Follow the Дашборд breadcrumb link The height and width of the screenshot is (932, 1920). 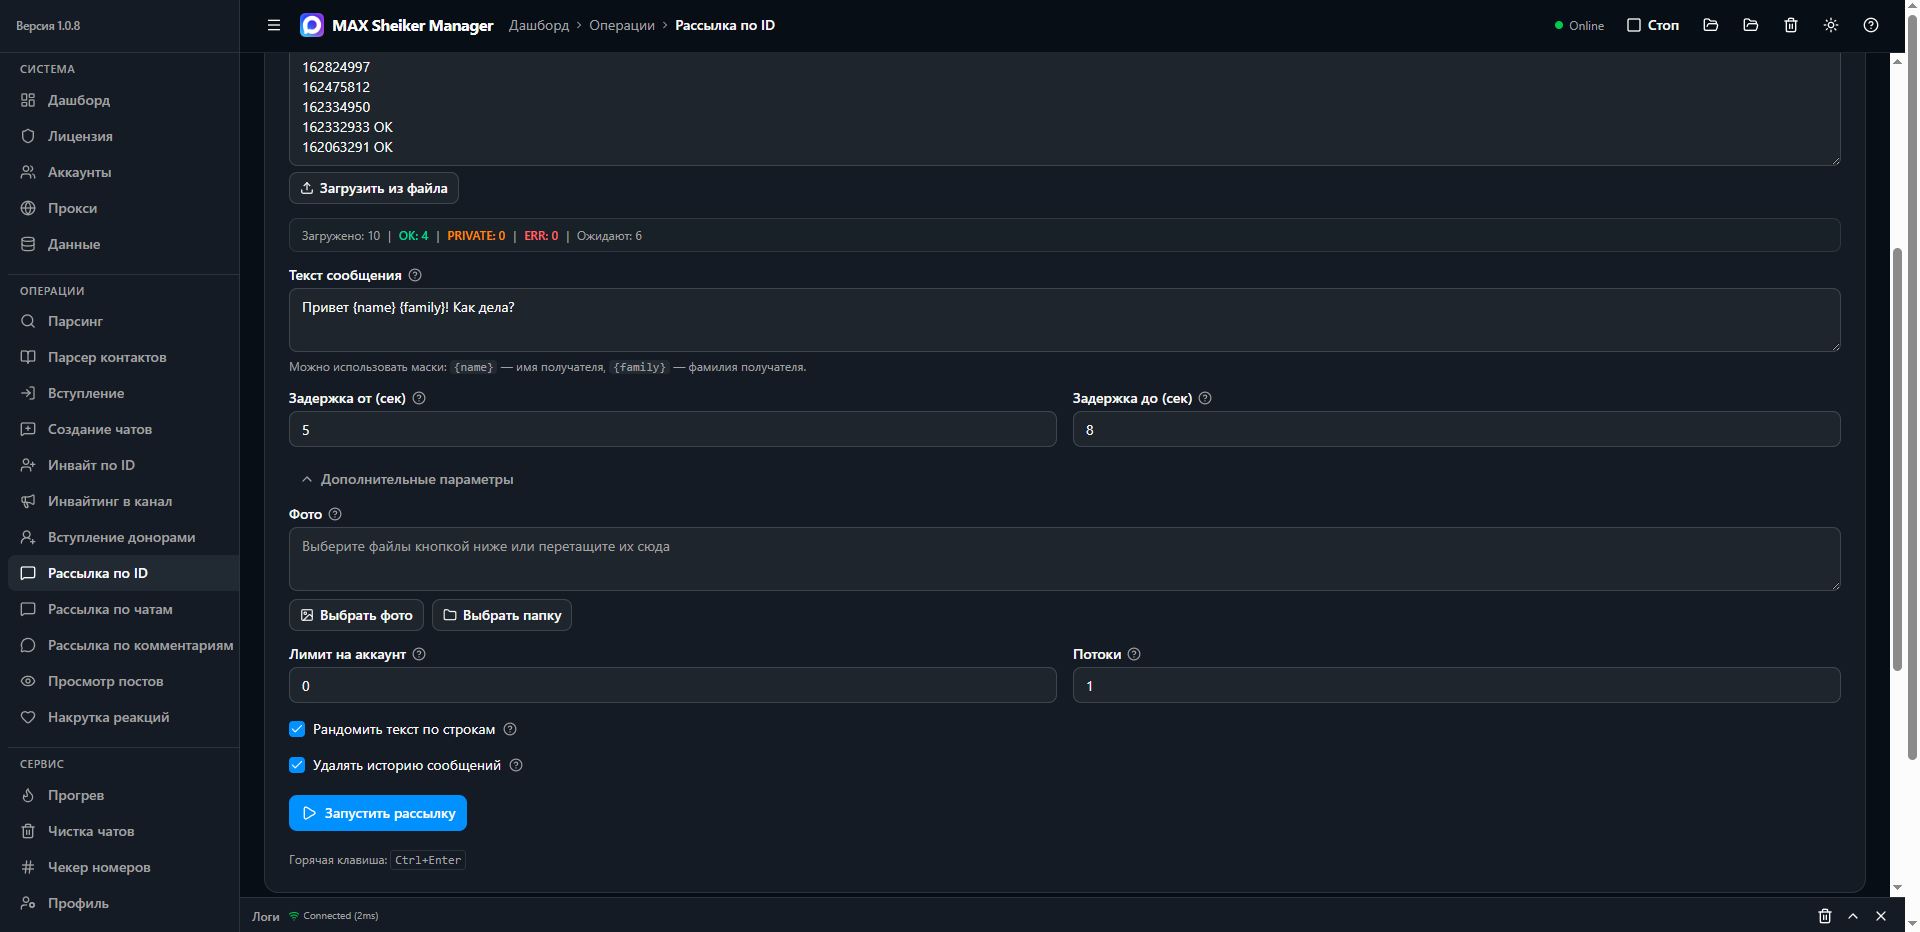(539, 25)
